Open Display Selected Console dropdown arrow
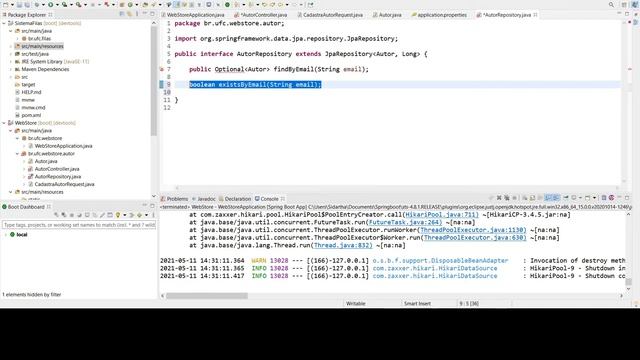This screenshot has width=640, height=360. click(580, 198)
